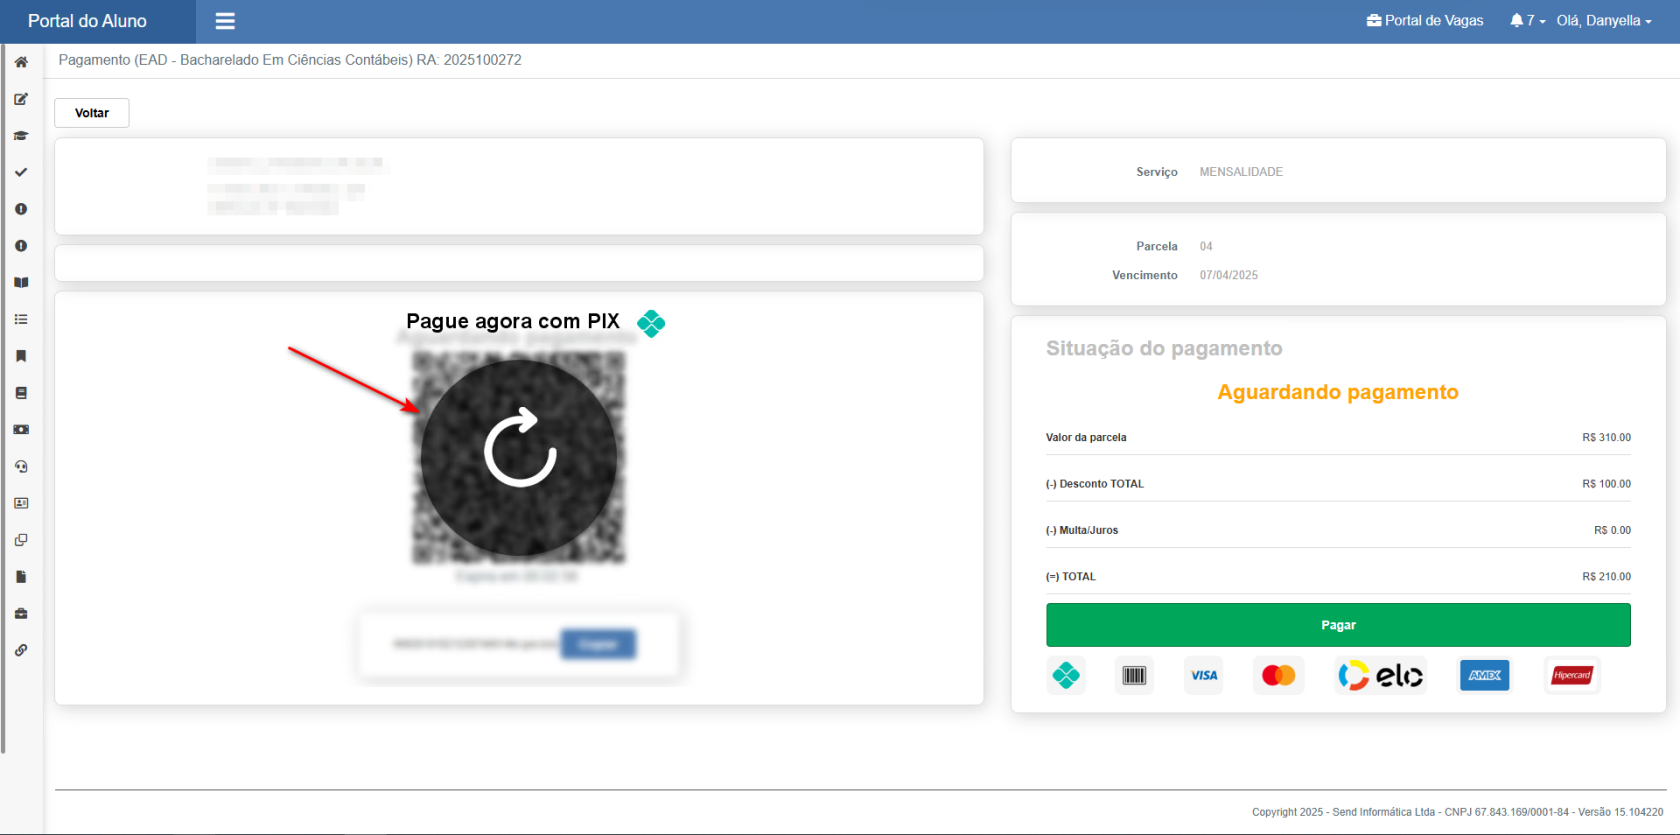Select the PIX payment method icon below Pagar
The image size is (1680, 835).
pyautogui.click(x=1066, y=676)
